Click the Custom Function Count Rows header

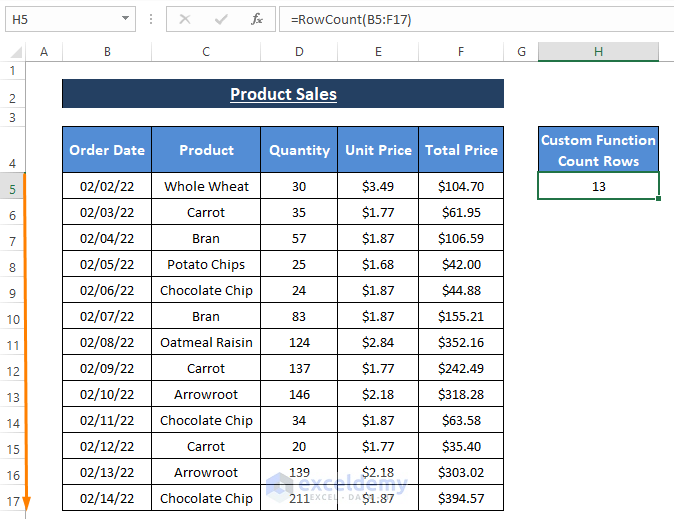[598, 150]
